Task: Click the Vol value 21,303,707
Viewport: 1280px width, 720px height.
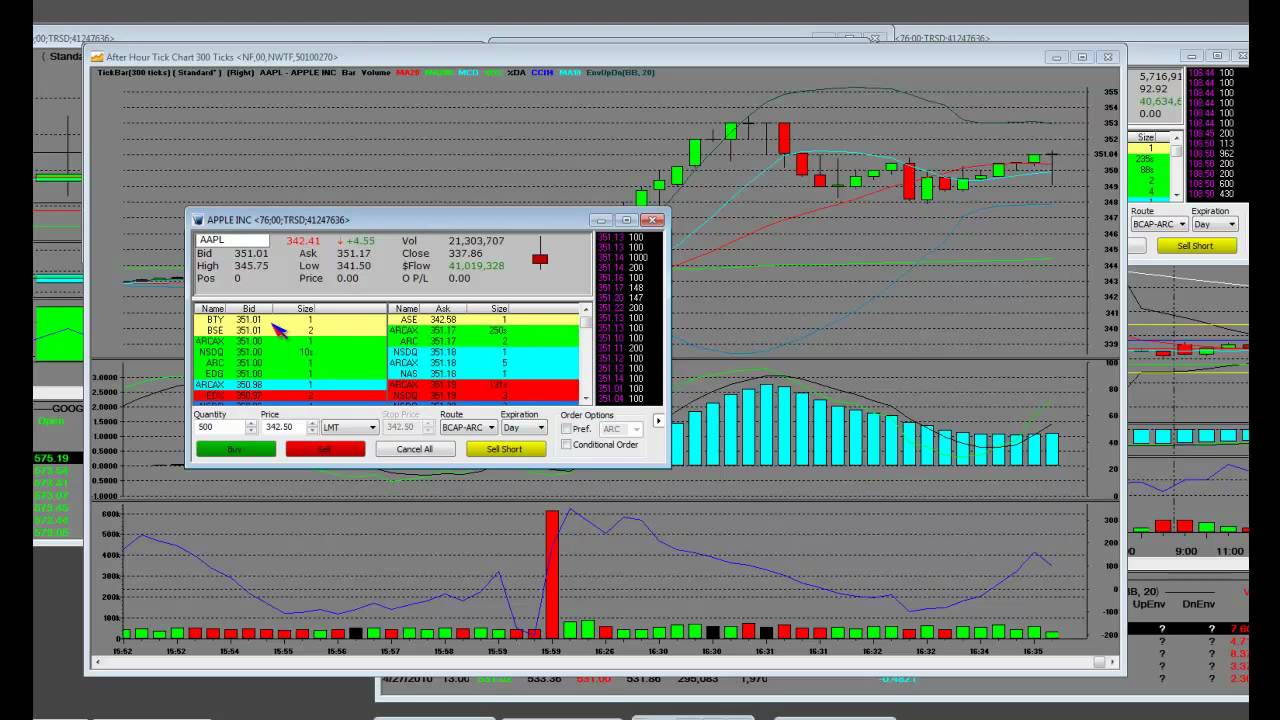Action: 476,241
